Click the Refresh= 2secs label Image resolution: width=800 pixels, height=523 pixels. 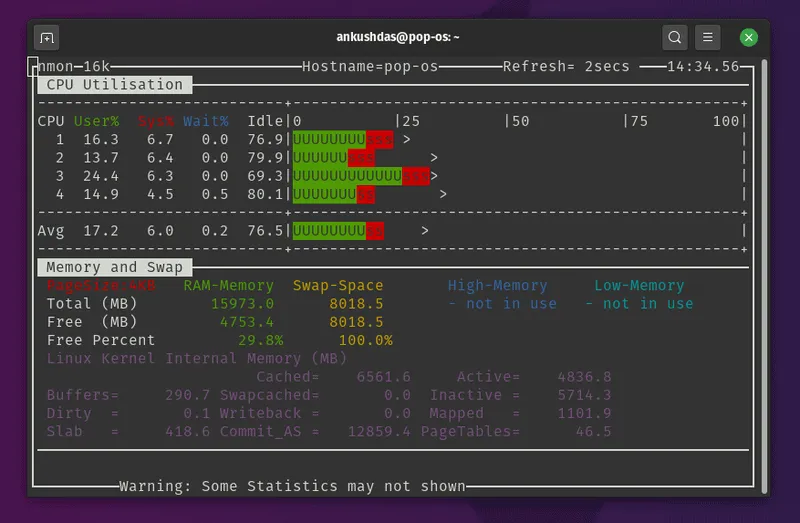pos(566,67)
